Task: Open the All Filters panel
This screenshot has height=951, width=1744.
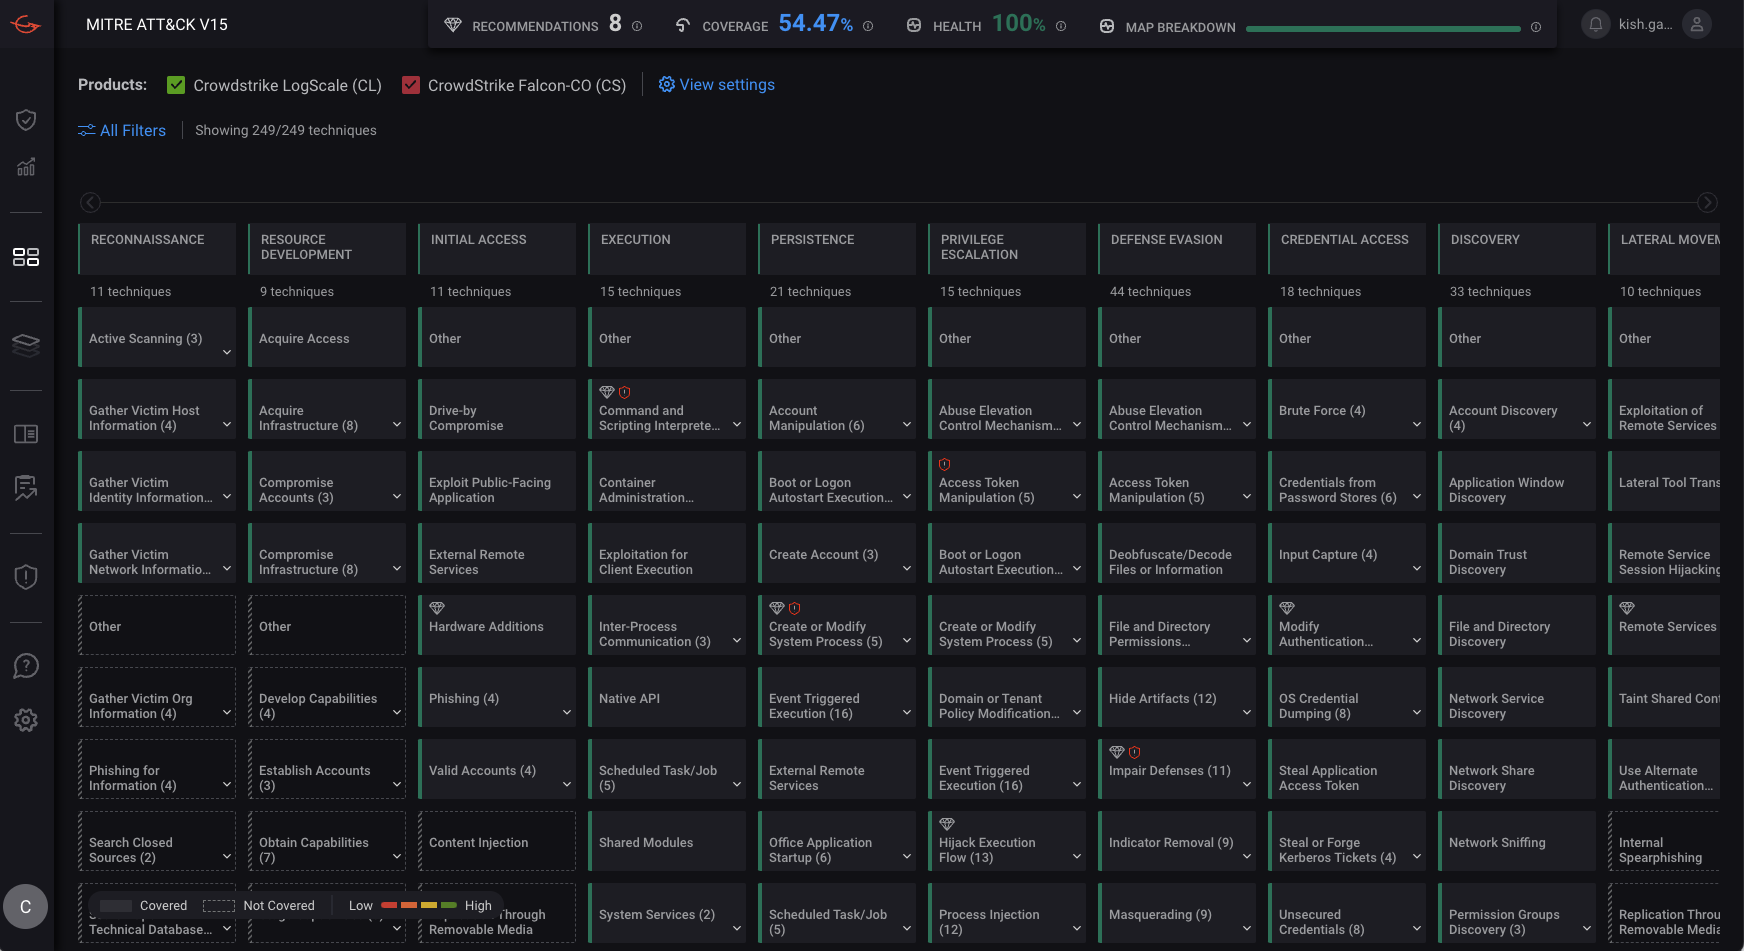Action: (x=122, y=130)
